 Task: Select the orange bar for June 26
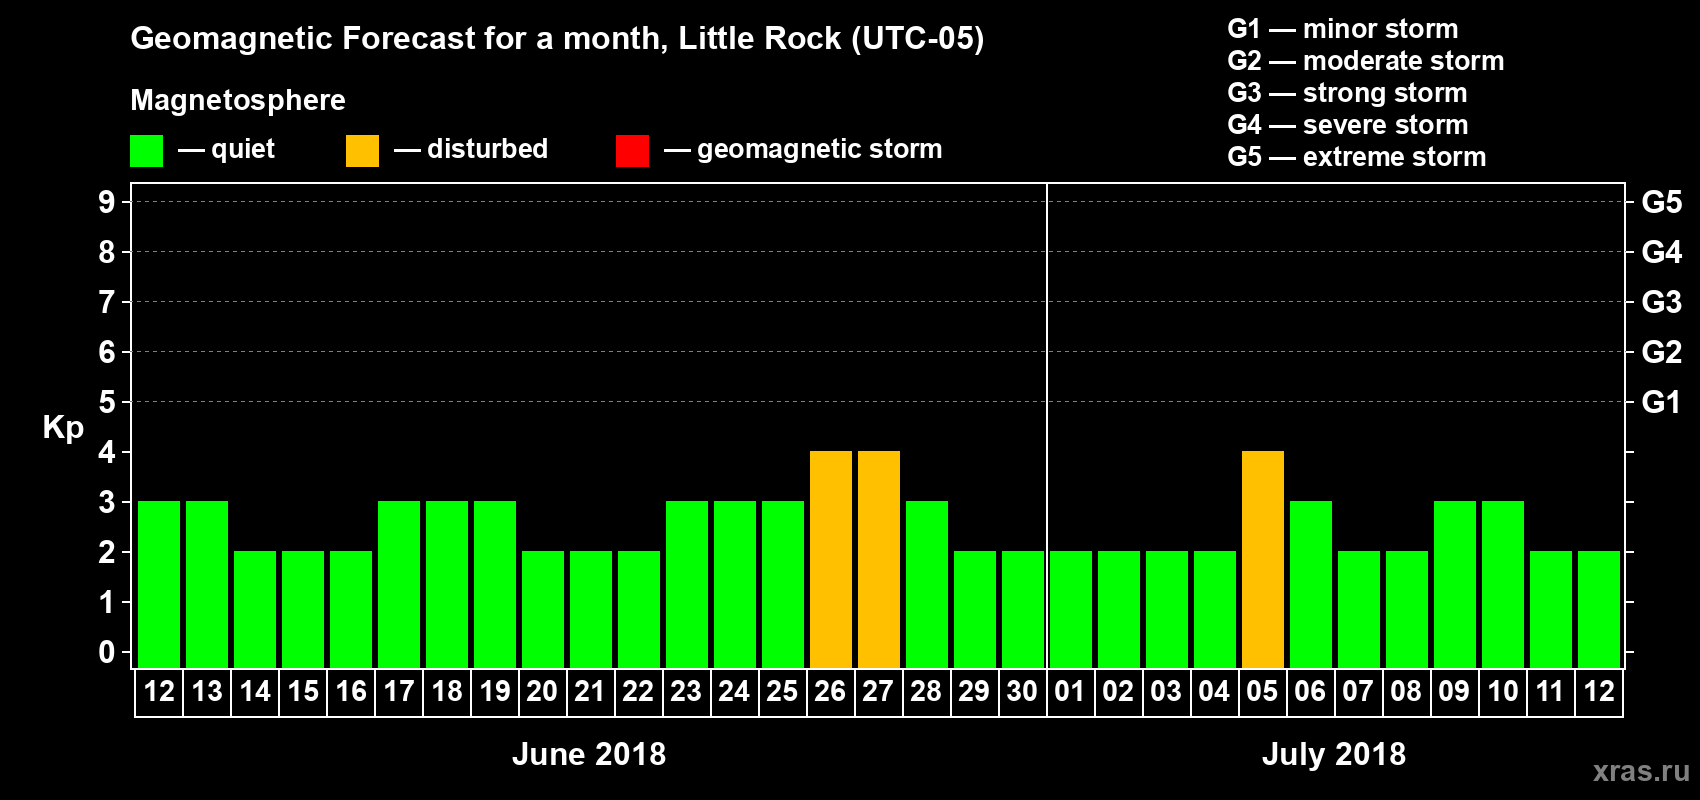tap(831, 559)
